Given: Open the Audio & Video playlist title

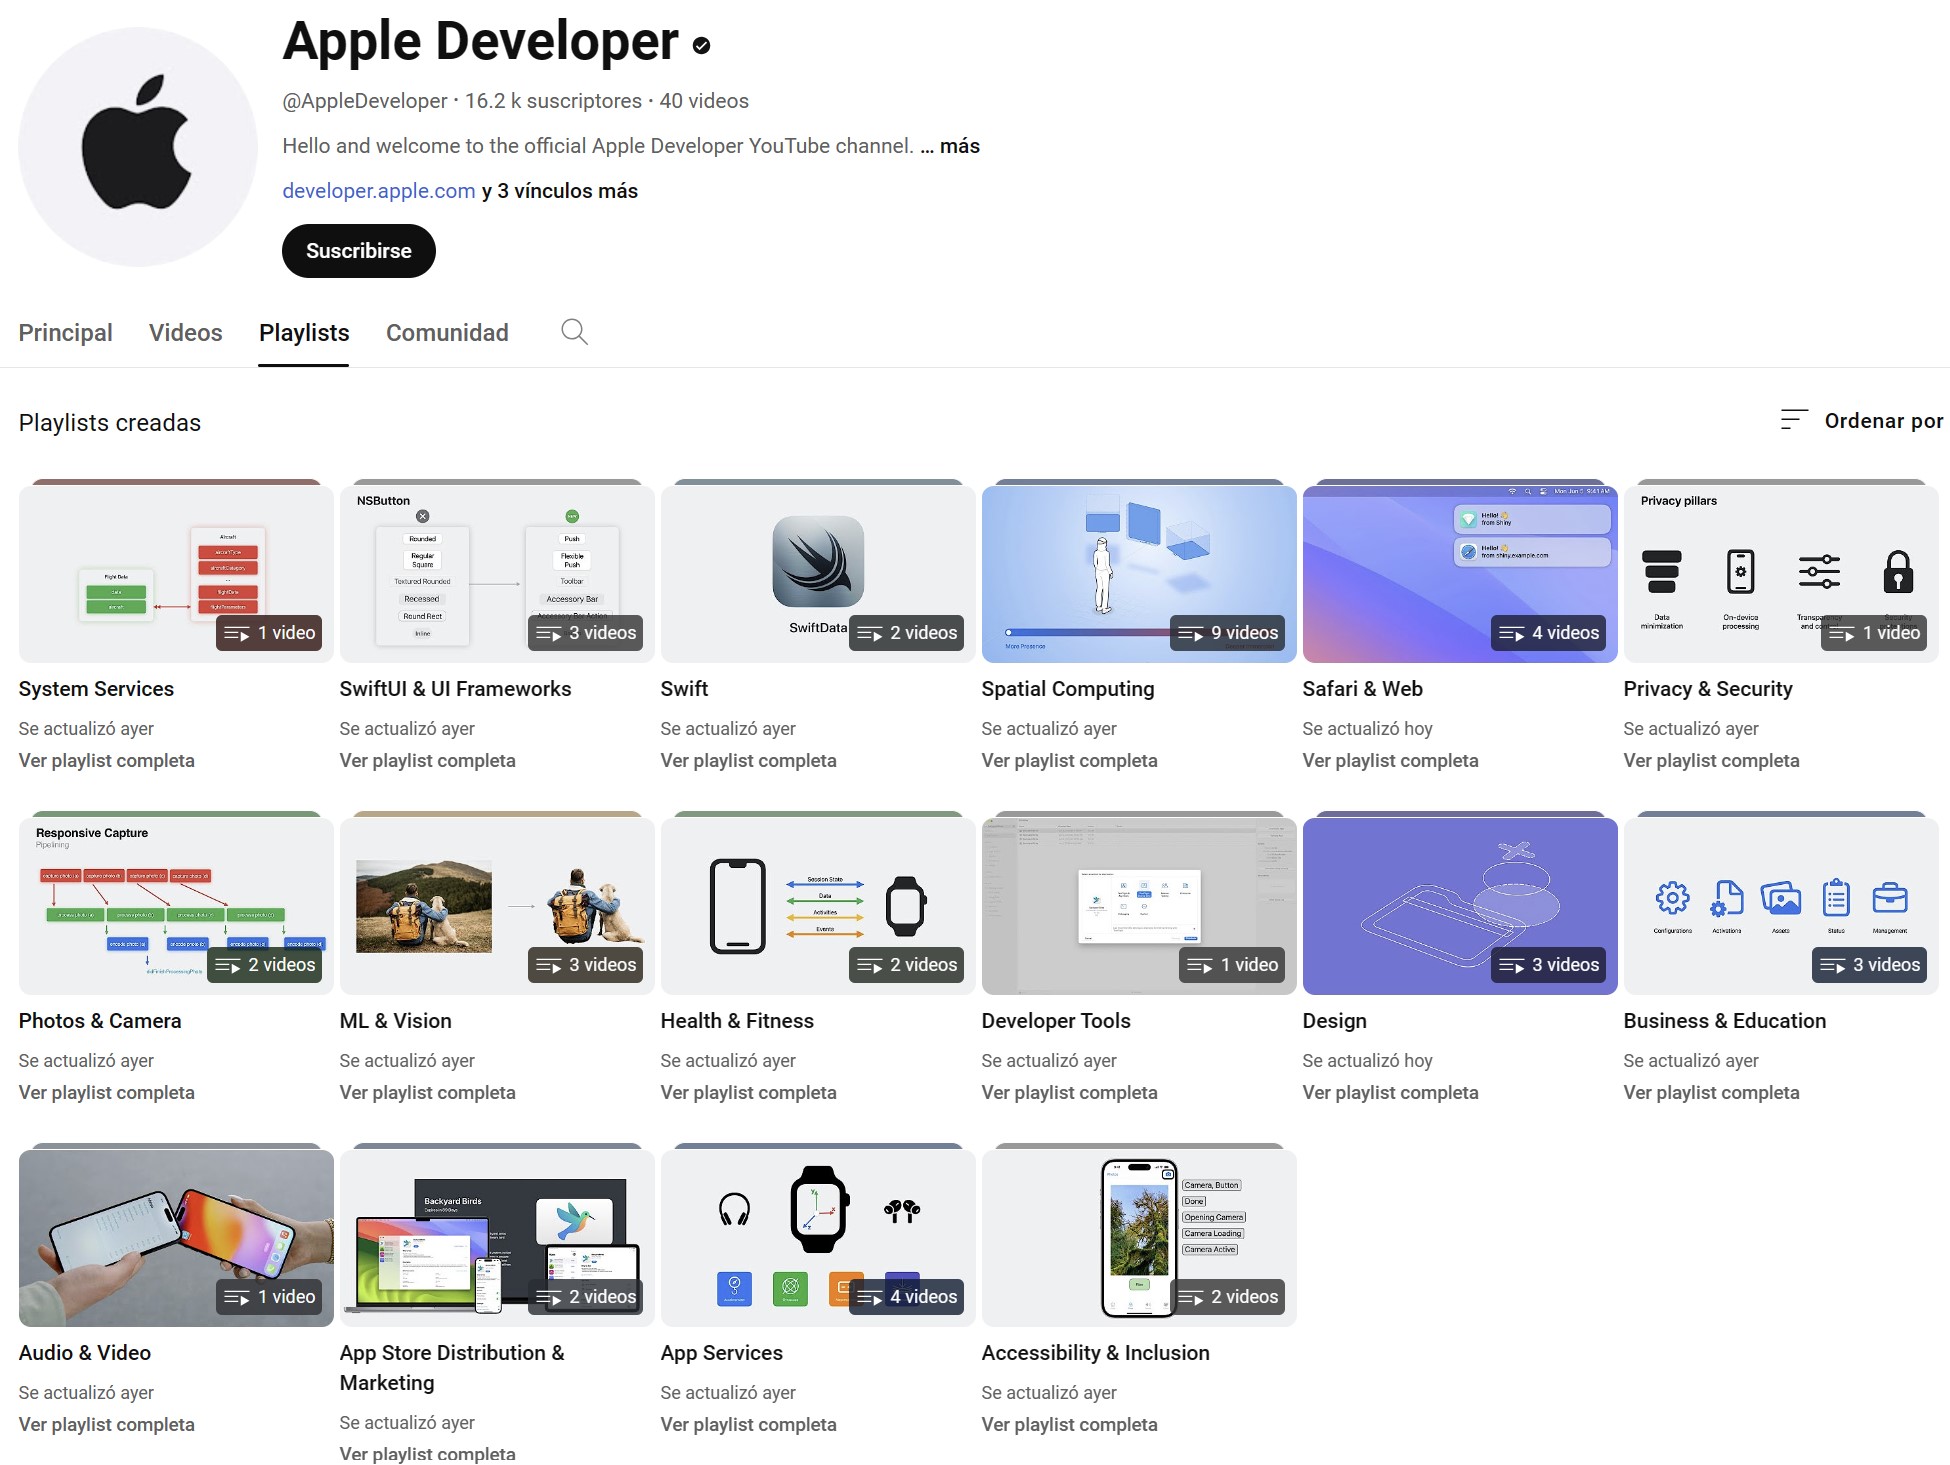Looking at the screenshot, I should [x=85, y=1353].
